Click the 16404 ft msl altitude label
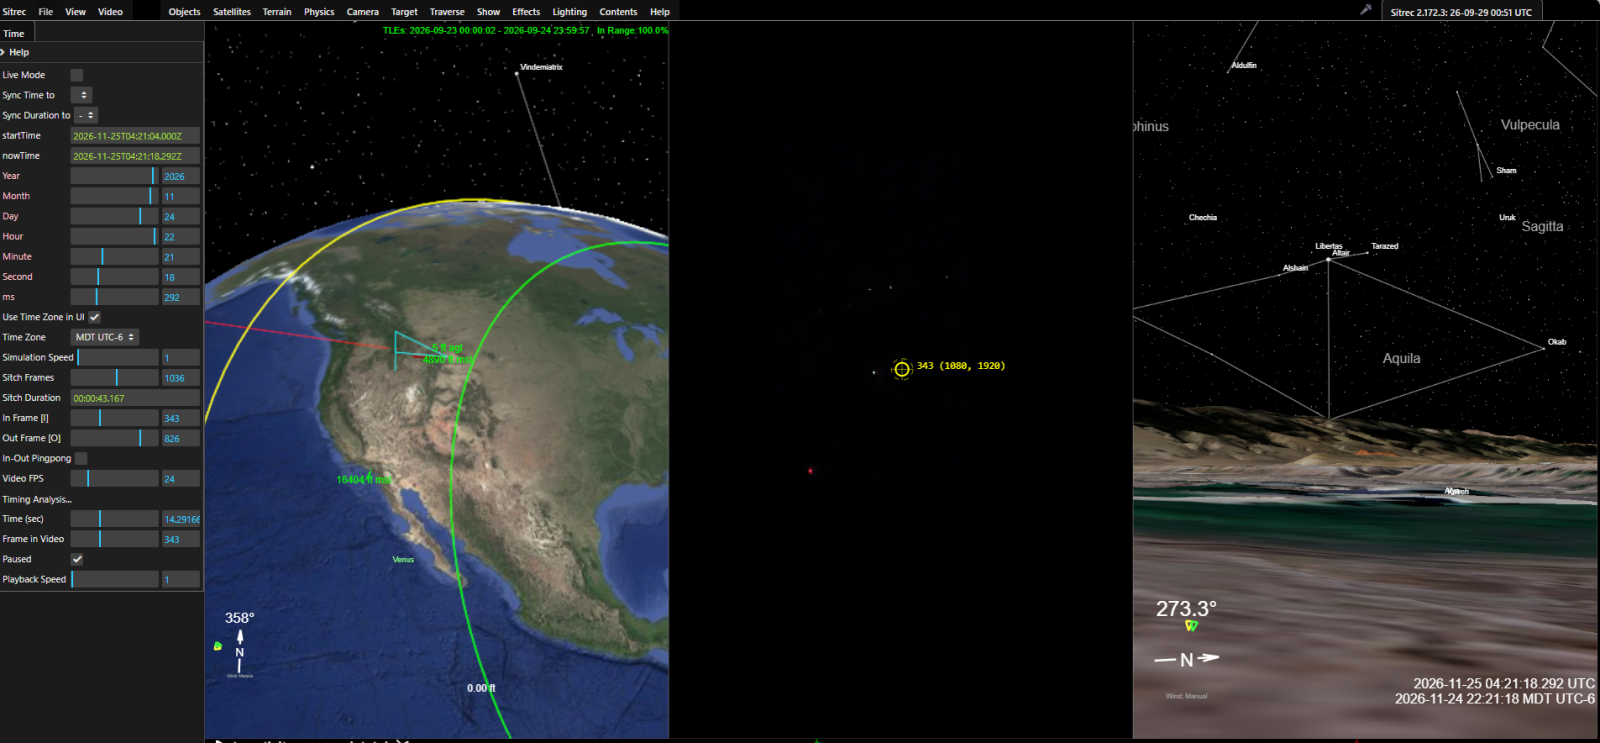 (x=363, y=480)
